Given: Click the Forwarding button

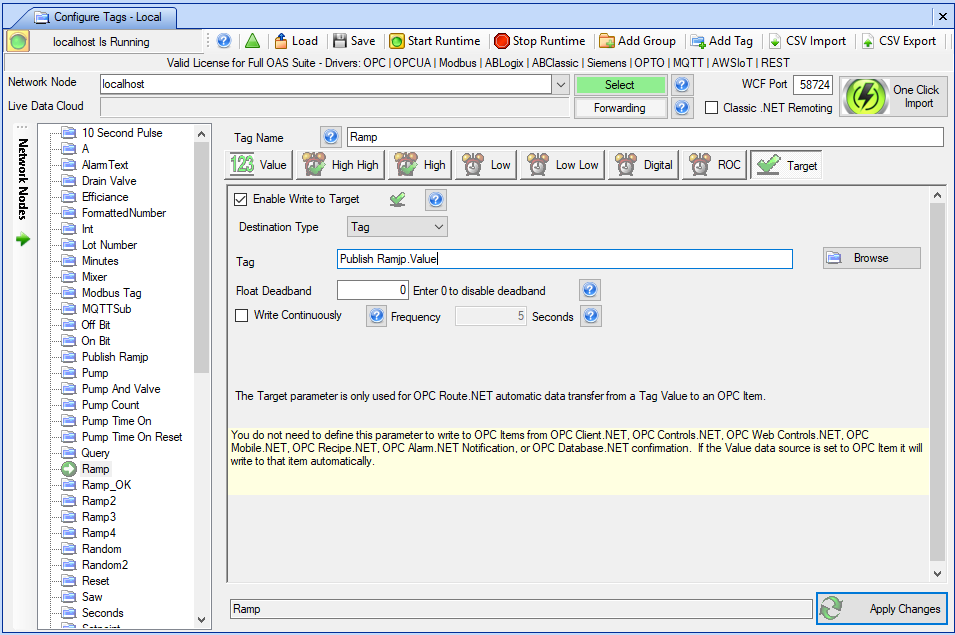Looking at the screenshot, I should pyautogui.click(x=620, y=108).
